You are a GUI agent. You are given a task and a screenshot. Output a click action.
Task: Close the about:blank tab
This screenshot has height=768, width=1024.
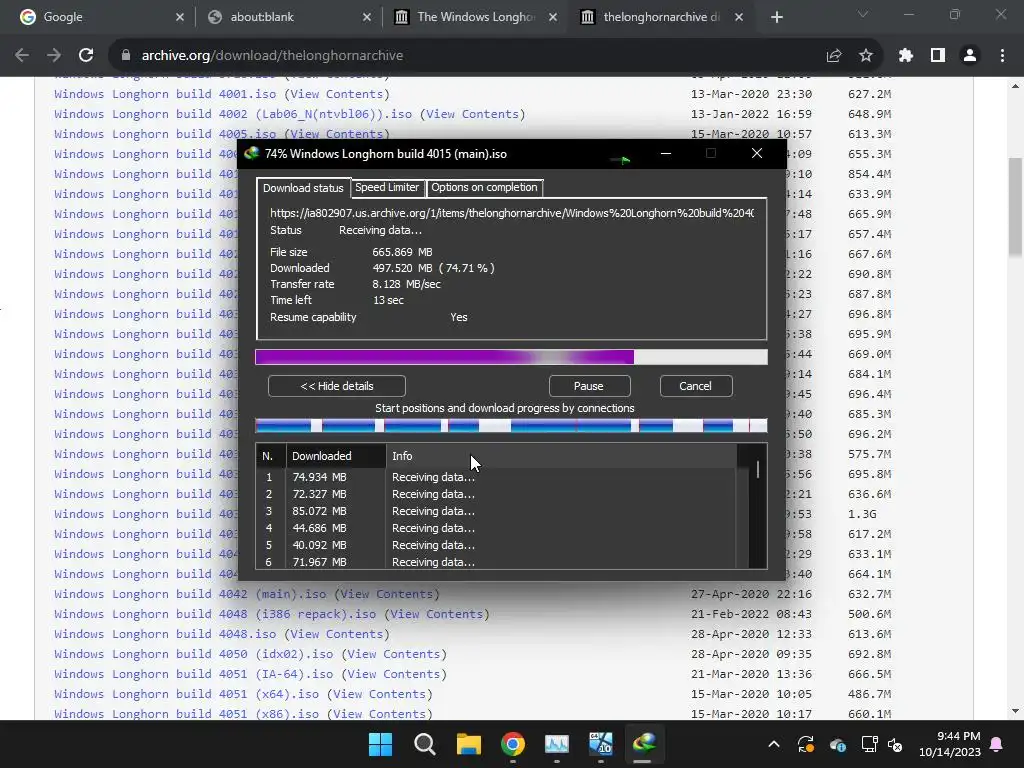[x=366, y=17]
